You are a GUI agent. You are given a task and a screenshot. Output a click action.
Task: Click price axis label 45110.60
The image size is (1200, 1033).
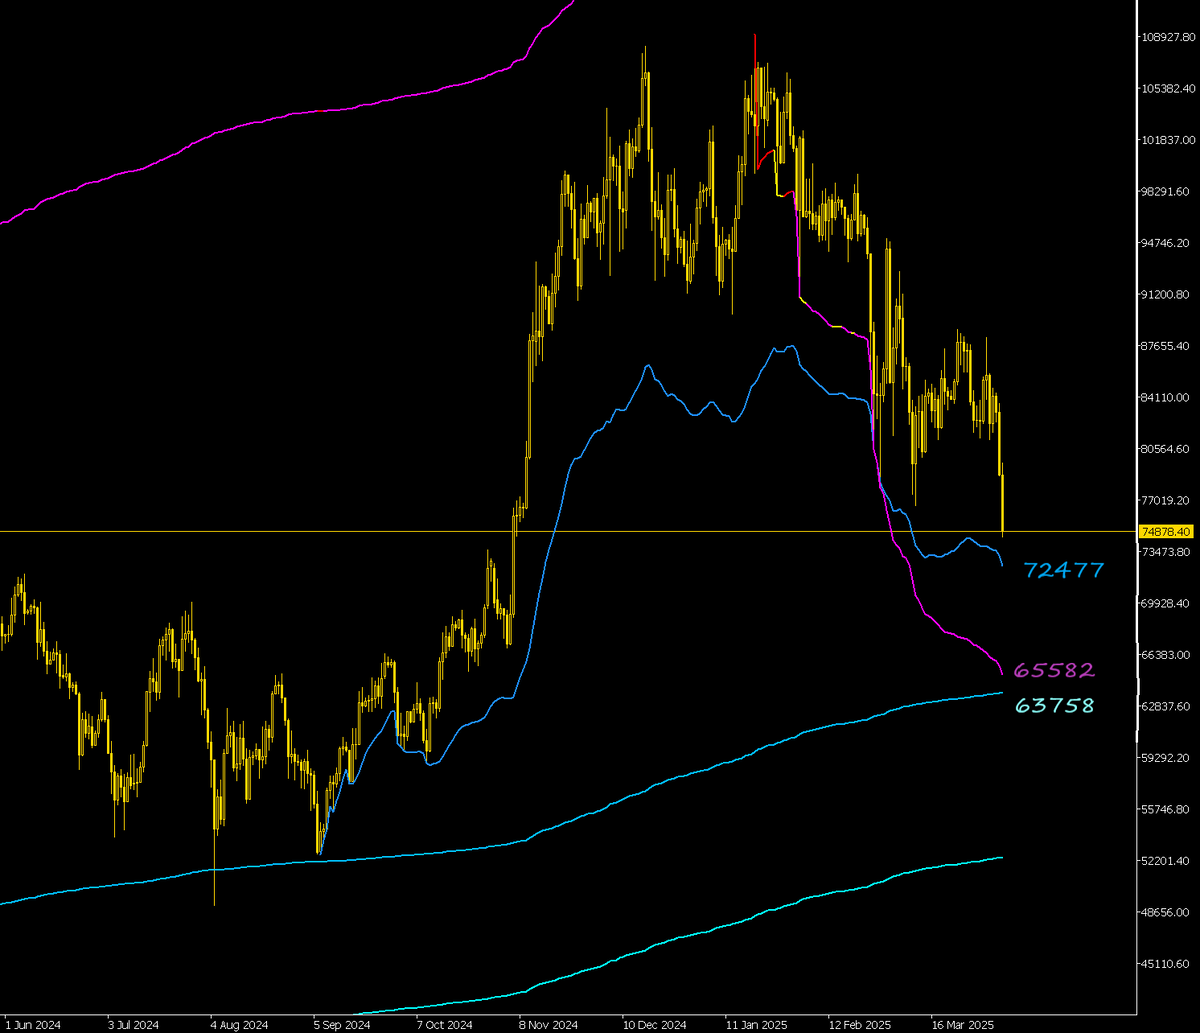[x=1166, y=964]
